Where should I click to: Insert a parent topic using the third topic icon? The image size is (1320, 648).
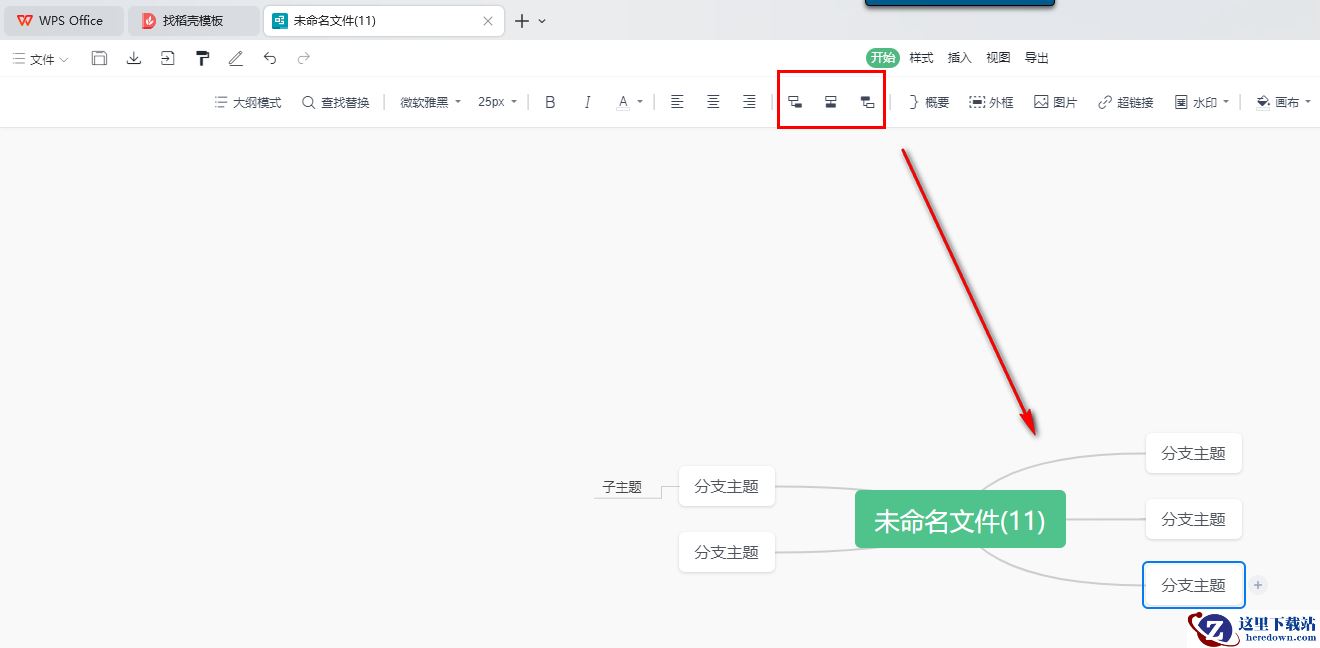tap(867, 102)
